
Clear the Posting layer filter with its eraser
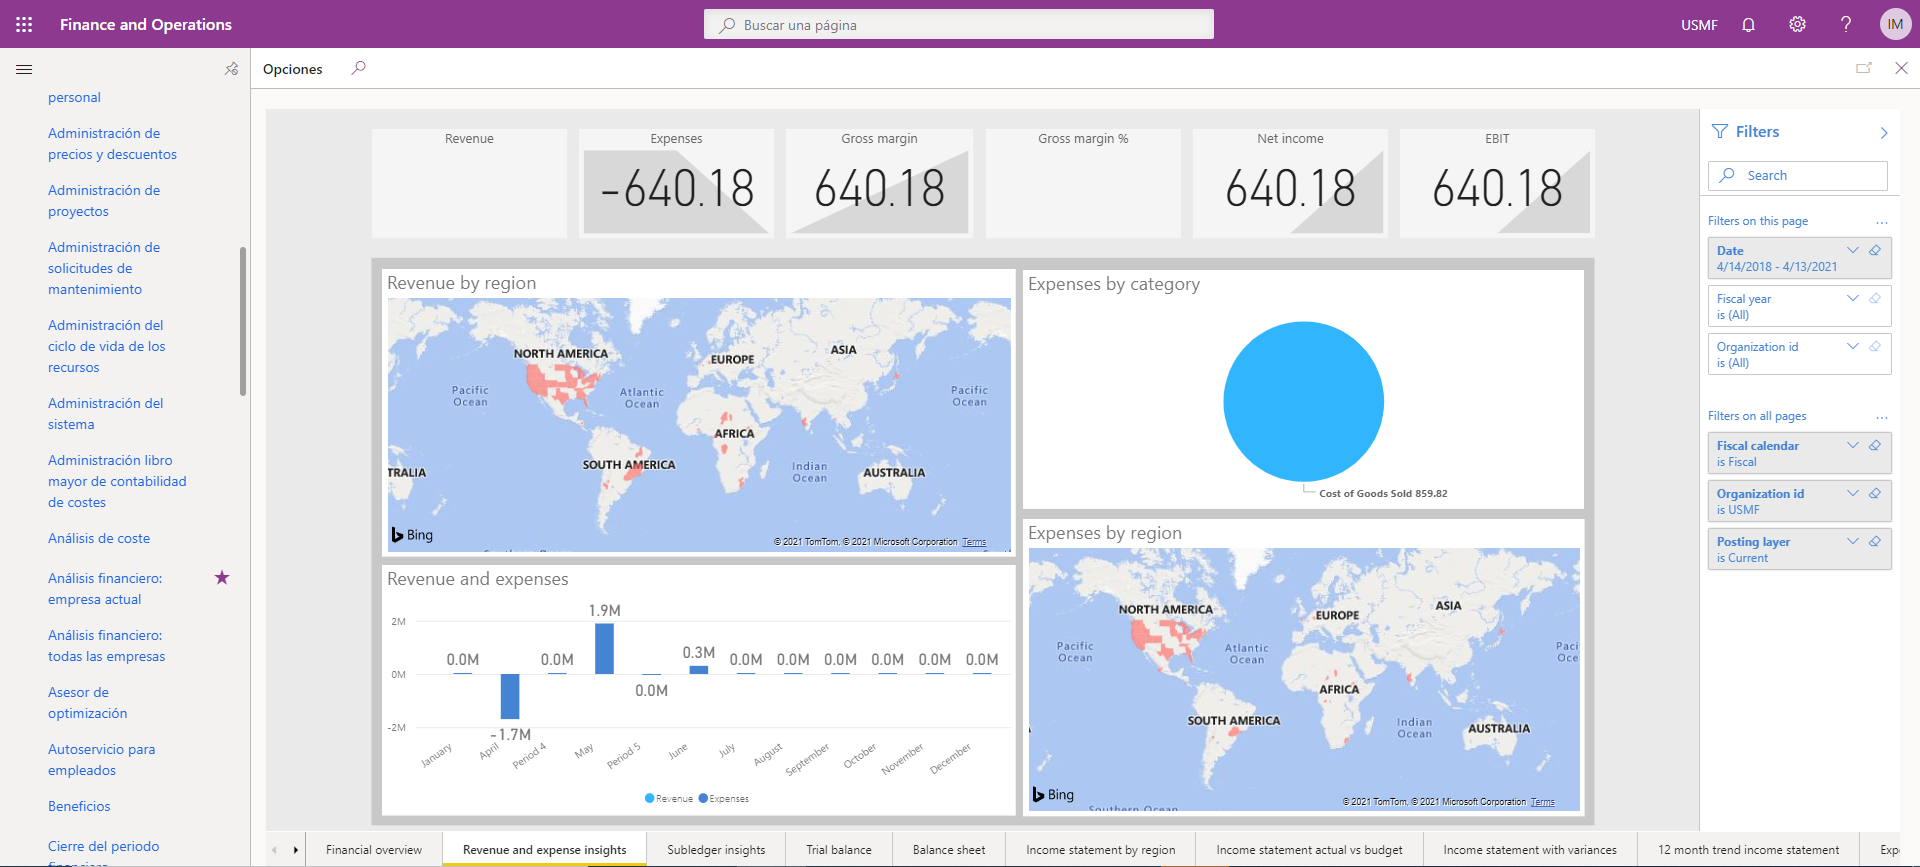(1875, 541)
